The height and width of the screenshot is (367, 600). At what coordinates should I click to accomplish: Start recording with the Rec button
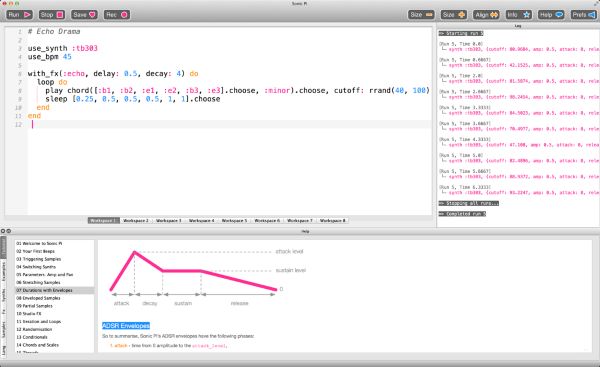(117, 15)
